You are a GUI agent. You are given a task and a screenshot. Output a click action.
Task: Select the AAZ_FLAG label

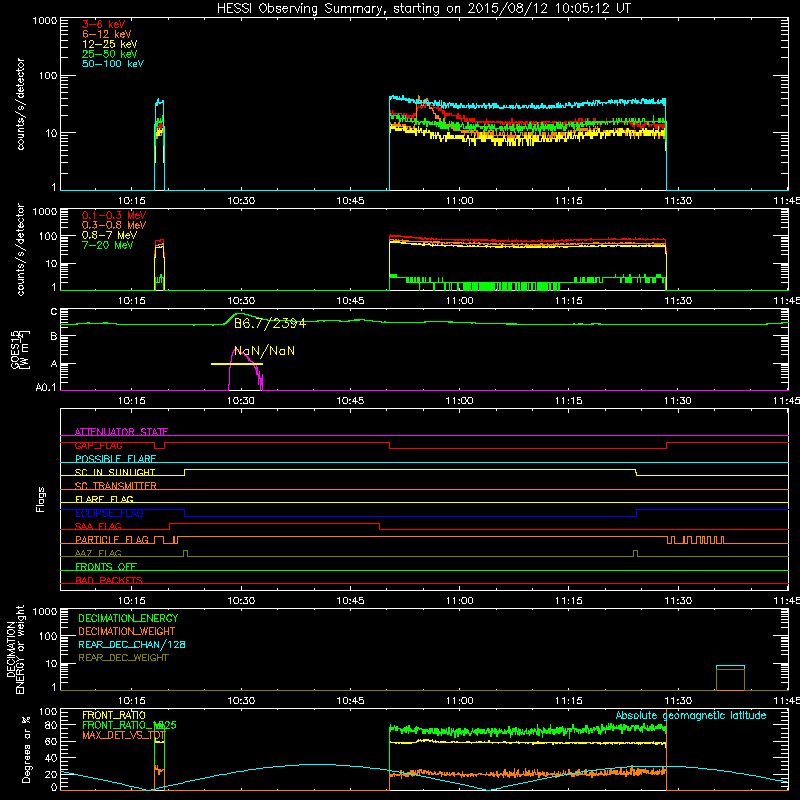tap(98, 553)
